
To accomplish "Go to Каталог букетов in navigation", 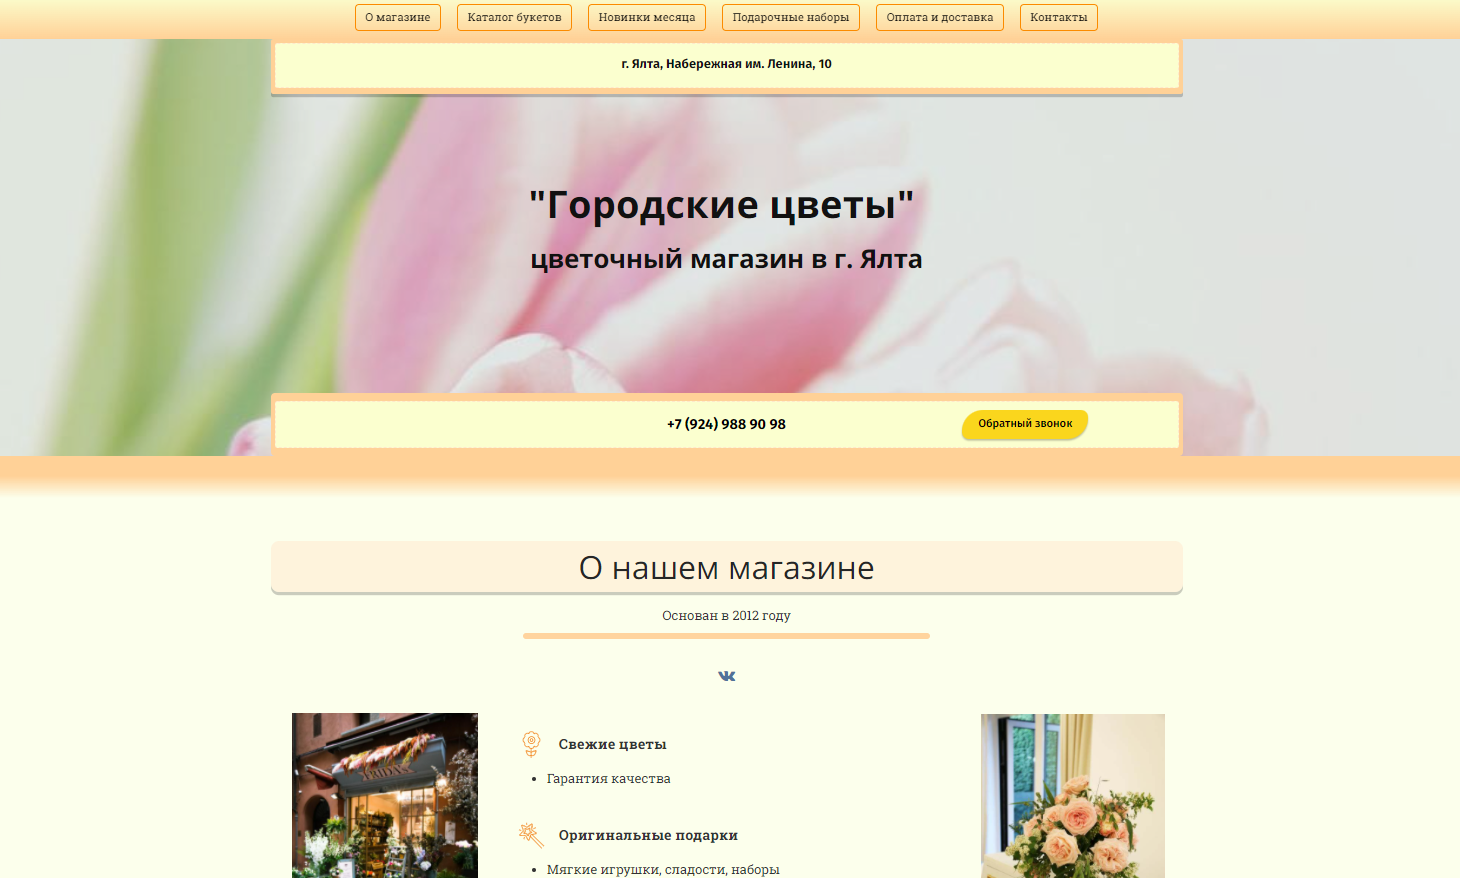I will pos(514,18).
